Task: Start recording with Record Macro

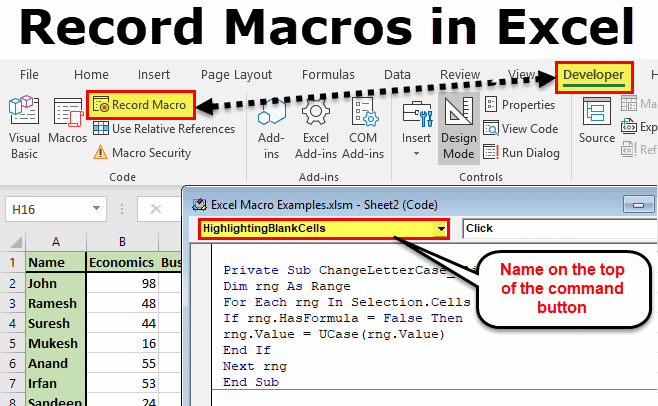Action: coord(141,105)
